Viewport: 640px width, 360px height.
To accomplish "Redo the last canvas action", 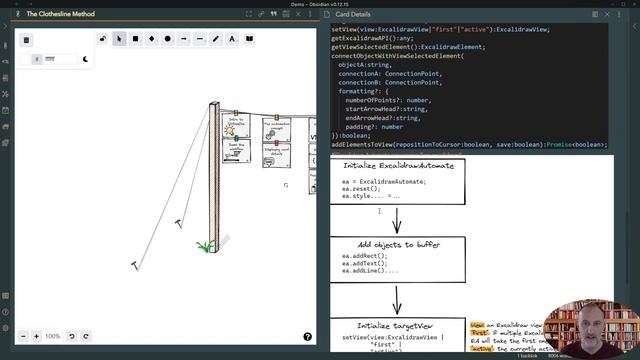I will pyautogui.click(x=86, y=336).
